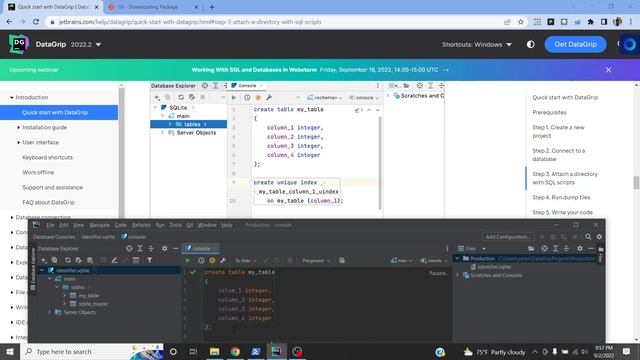Click Add Configuration... button in DataGrip
The height and width of the screenshot is (360, 640).
(x=508, y=237)
